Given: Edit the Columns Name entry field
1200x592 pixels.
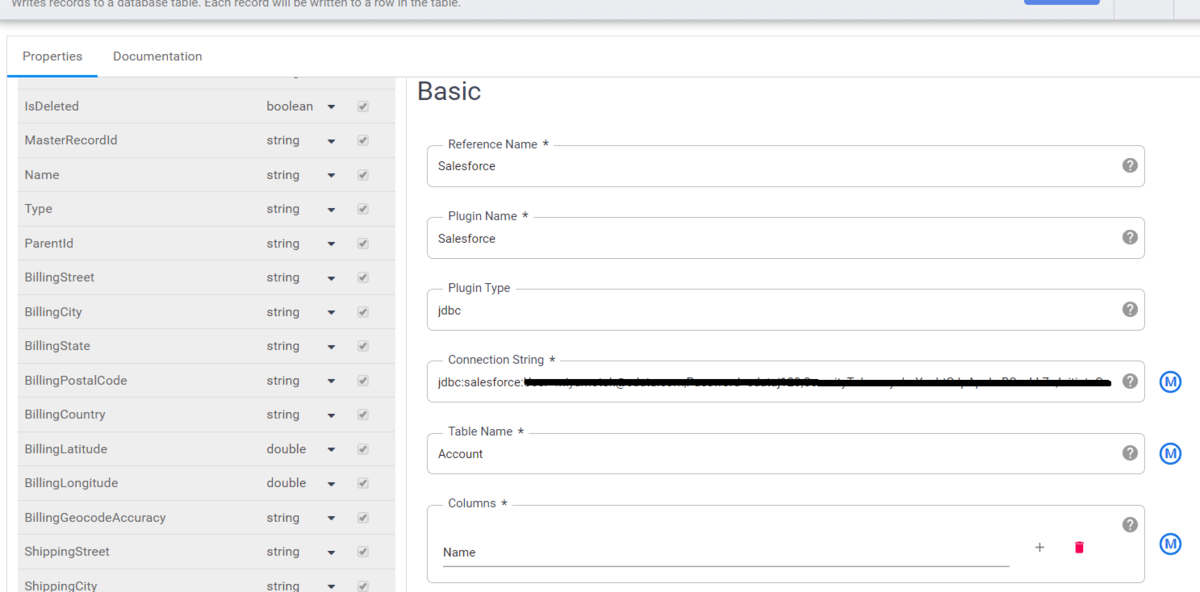Looking at the screenshot, I should coord(726,552).
